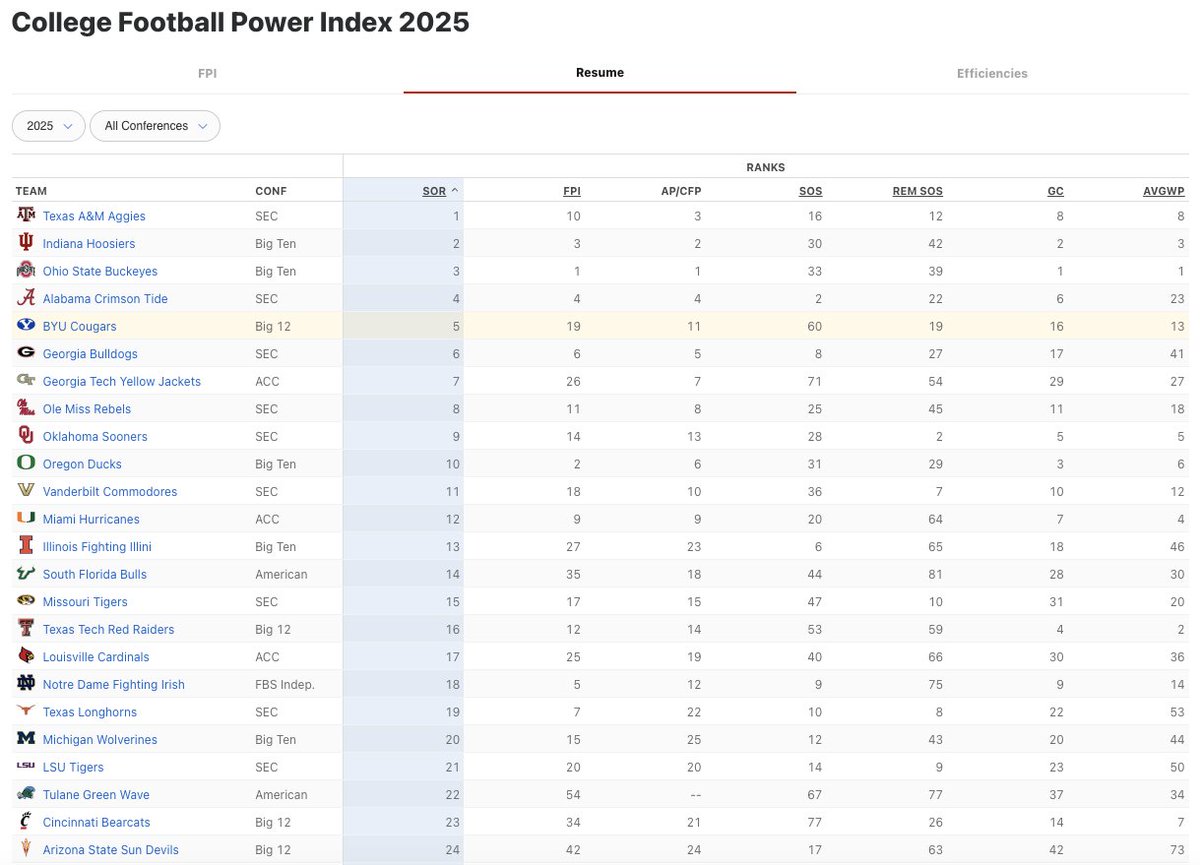
Task: Open the Vanderbilt Commodores team link
Action: [x=110, y=491]
